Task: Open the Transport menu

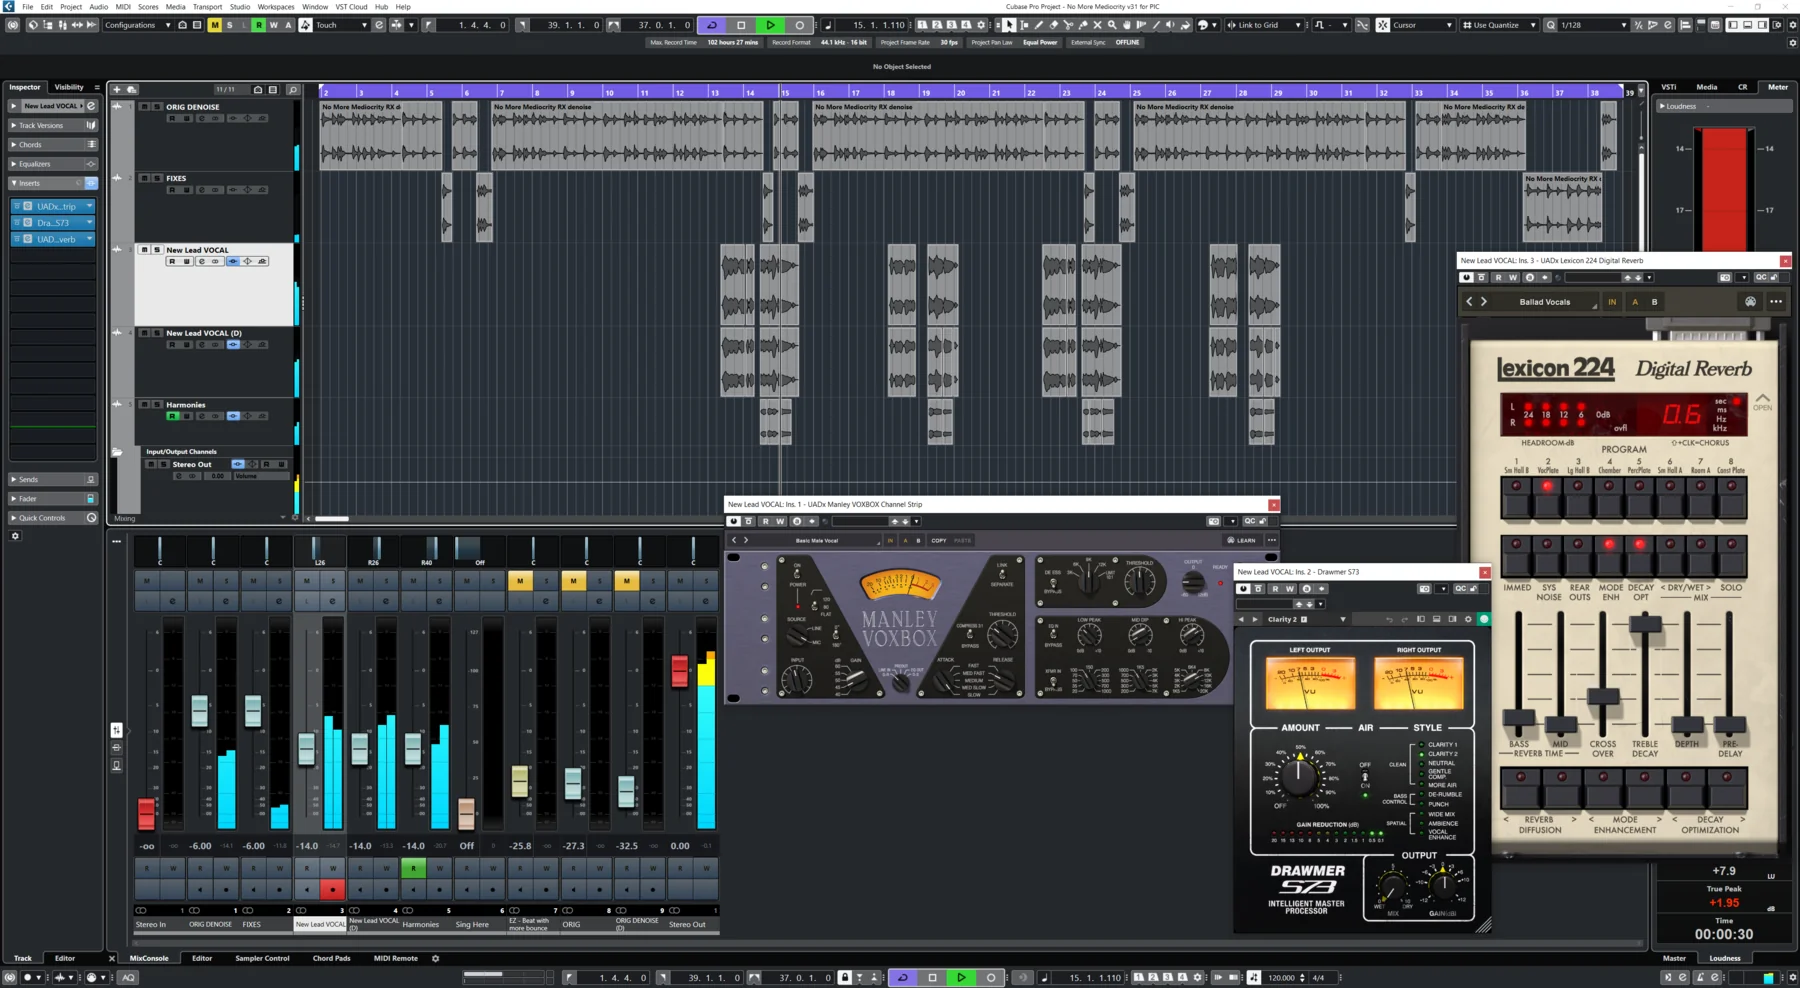Action: [x=207, y=6]
